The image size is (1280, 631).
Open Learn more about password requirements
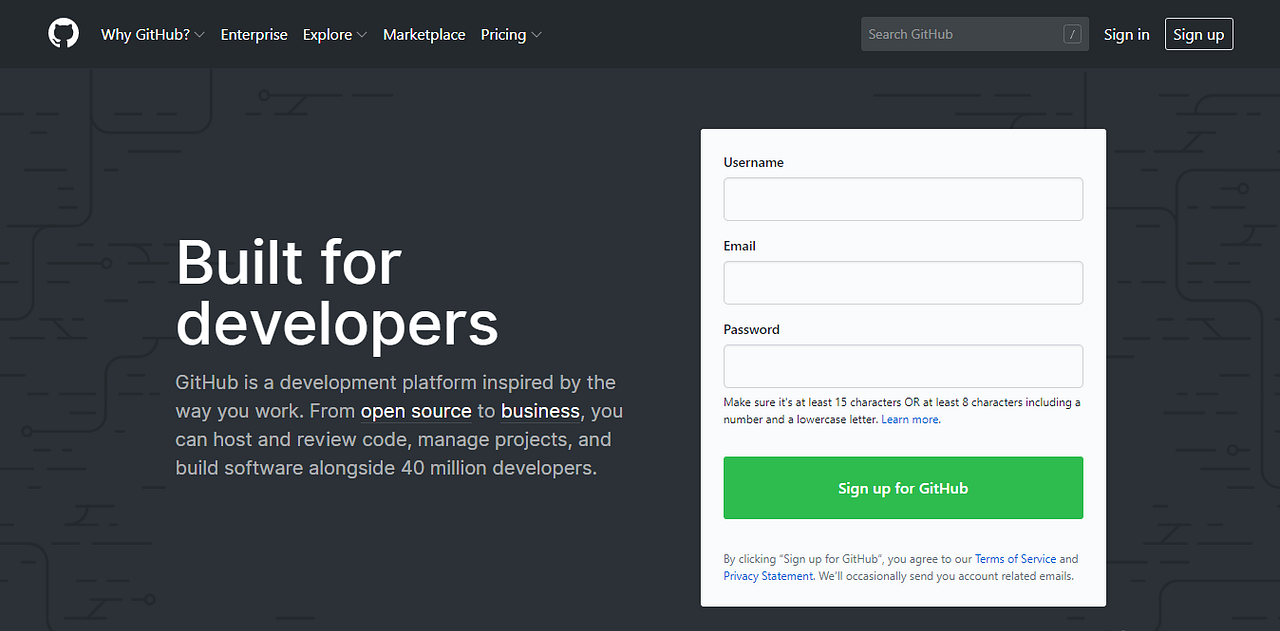[x=909, y=419]
